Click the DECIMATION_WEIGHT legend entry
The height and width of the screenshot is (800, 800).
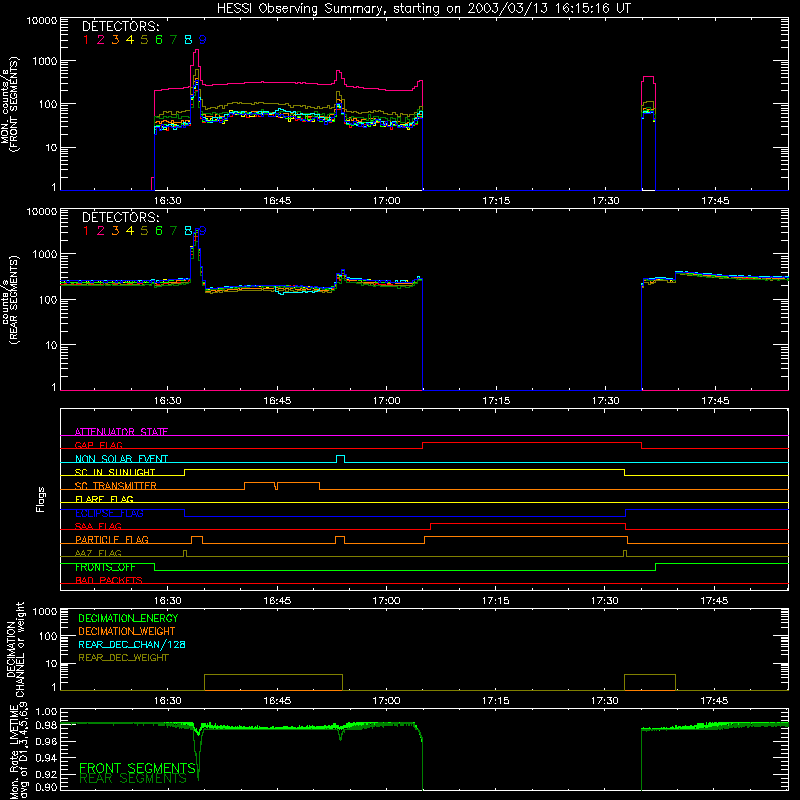pyautogui.click(x=127, y=631)
